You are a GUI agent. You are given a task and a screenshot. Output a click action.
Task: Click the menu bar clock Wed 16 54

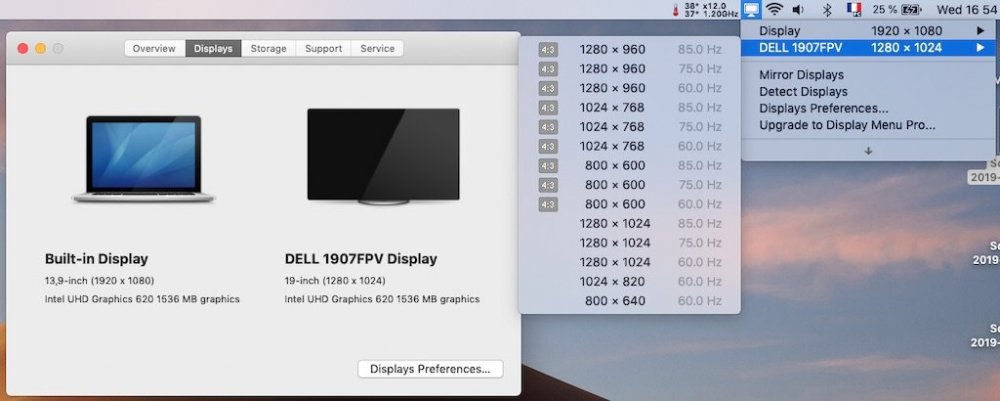[x=966, y=10]
